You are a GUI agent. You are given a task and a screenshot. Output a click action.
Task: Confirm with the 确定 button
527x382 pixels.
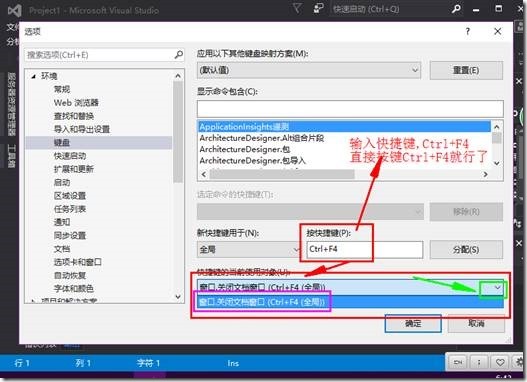point(413,324)
